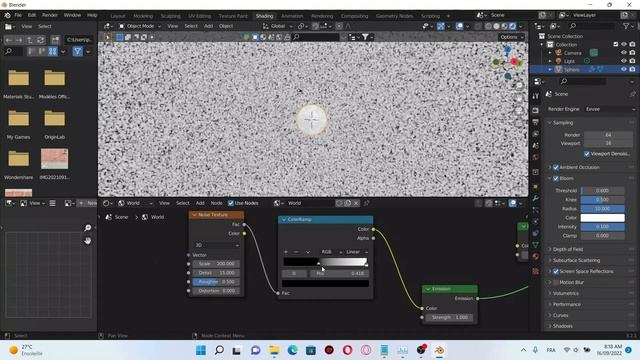
Task: Adjust the Noise Texture Roughness slider
Action: pyautogui.click(x=216, y=282)
